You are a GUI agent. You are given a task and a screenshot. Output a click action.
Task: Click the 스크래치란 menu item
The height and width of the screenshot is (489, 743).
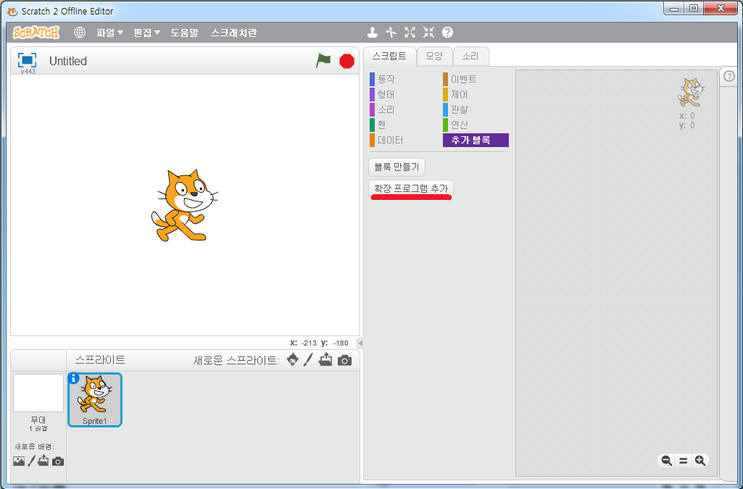coord(234,33)
